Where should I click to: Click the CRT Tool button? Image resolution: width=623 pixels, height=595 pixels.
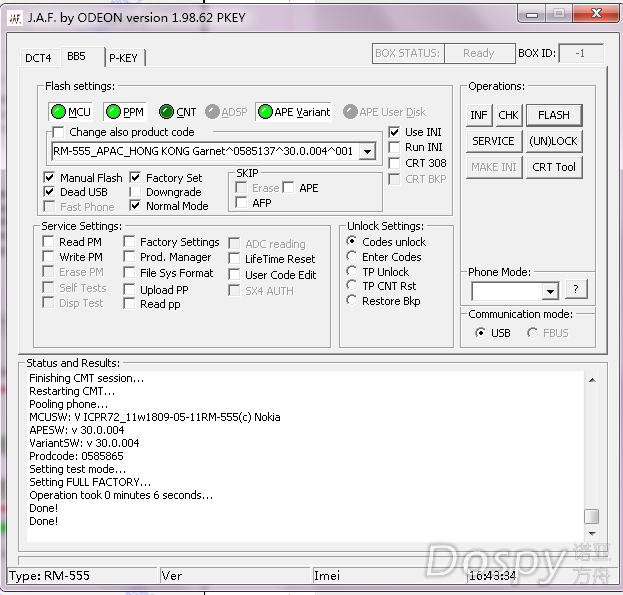(x=553, y=167)
